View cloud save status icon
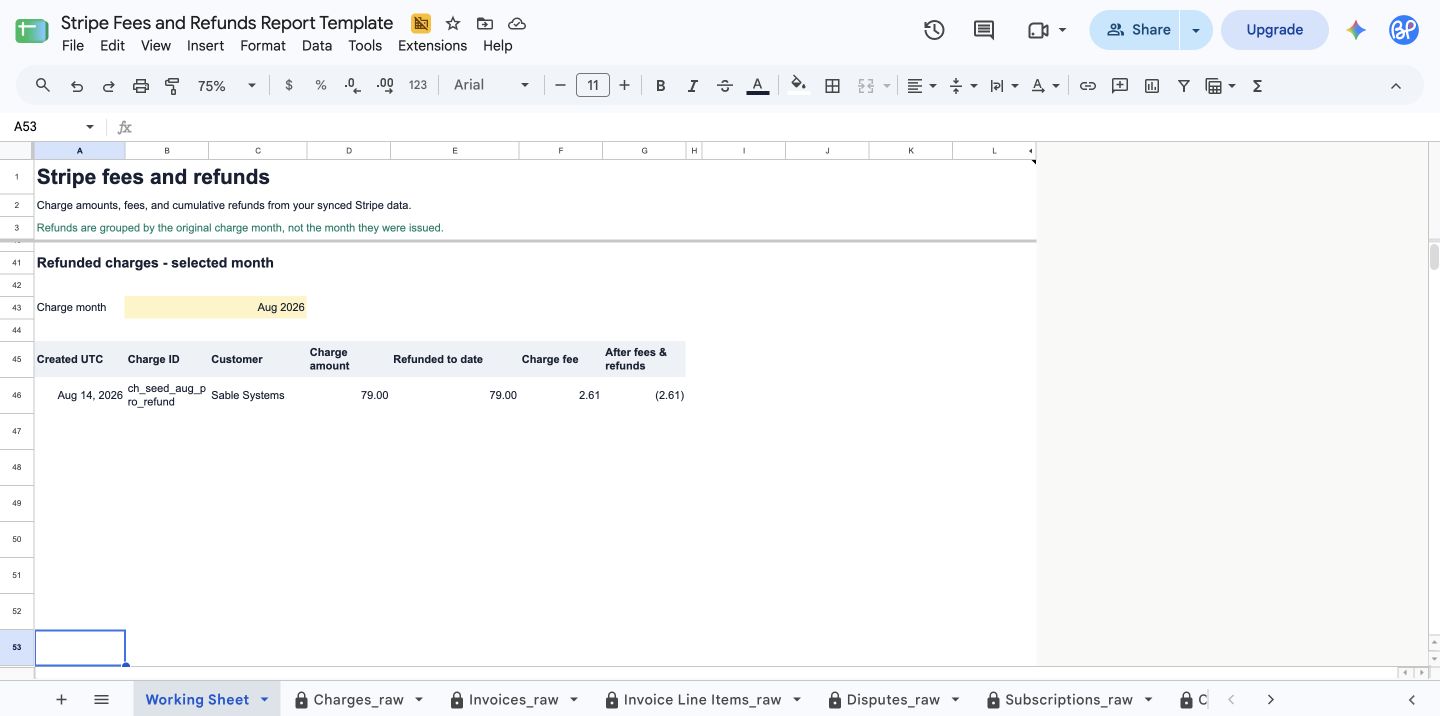 click(517, 23)
